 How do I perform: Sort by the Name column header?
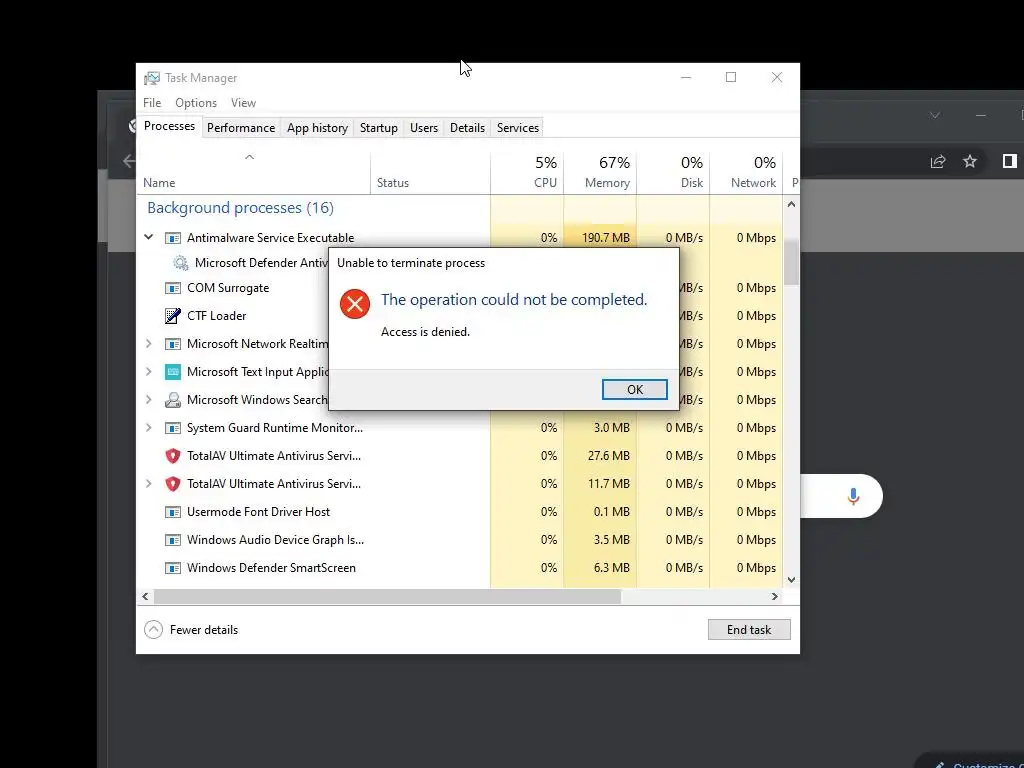pos(253,173)
